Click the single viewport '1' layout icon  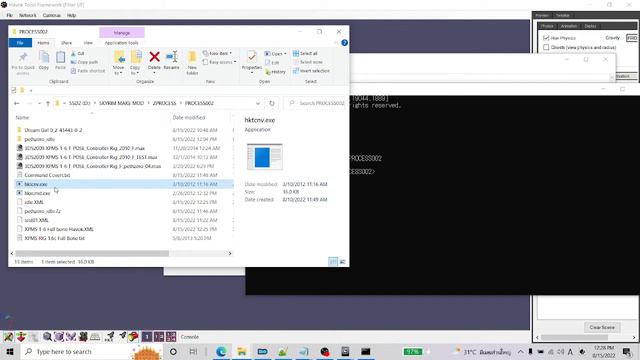click(x=147, y=337)
